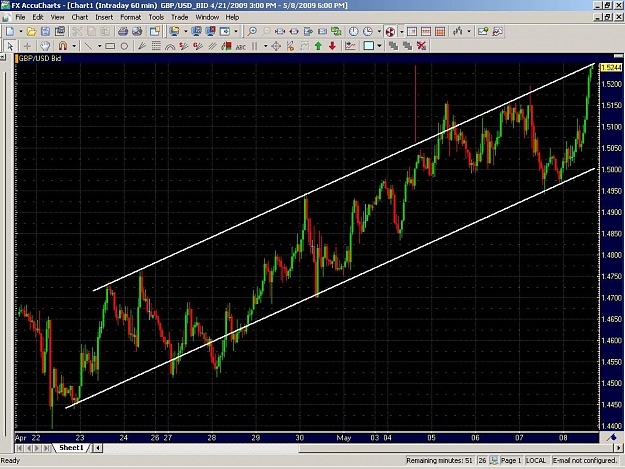Expand dropdown next to candlestick chart icon
The image size is (625, 469).
tap(469, 31)
